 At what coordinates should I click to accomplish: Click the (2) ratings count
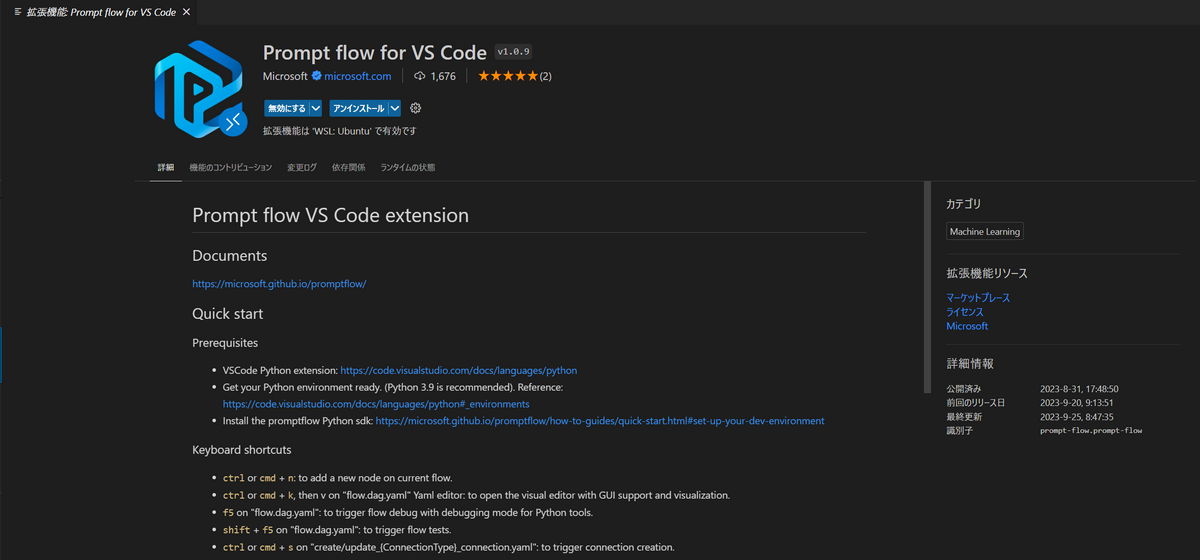coord(545,76)
